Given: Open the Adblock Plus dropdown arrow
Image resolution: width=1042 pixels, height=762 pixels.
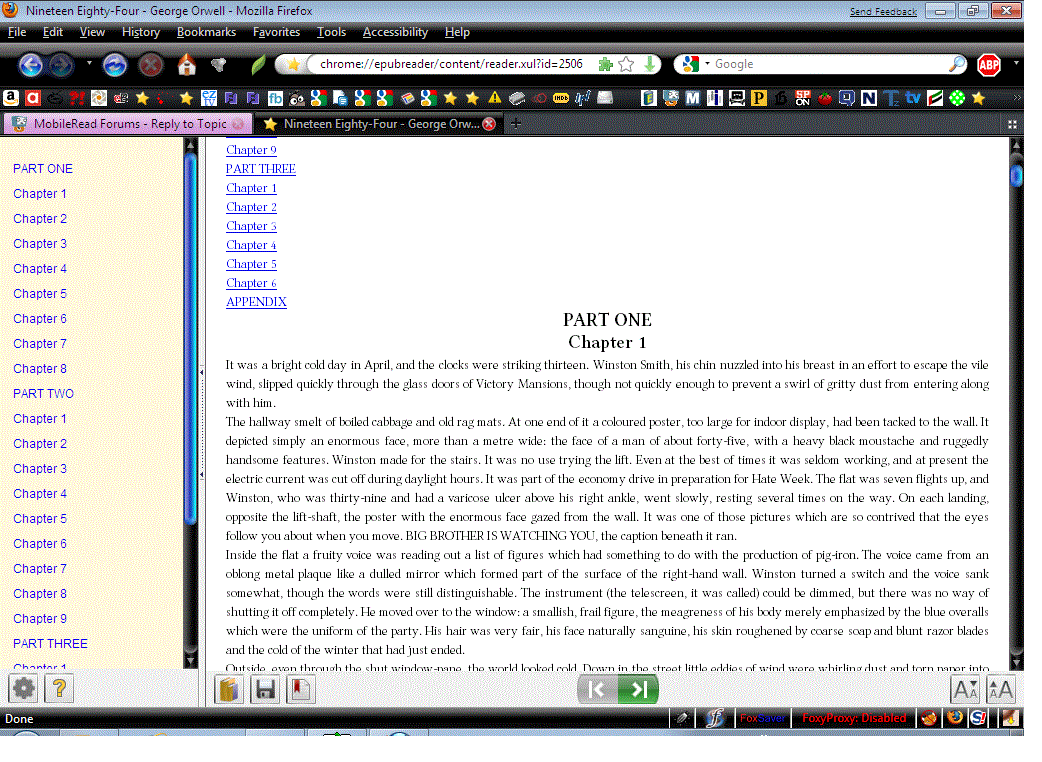Looking at the screenshot, I should (x=1016, y=64).
